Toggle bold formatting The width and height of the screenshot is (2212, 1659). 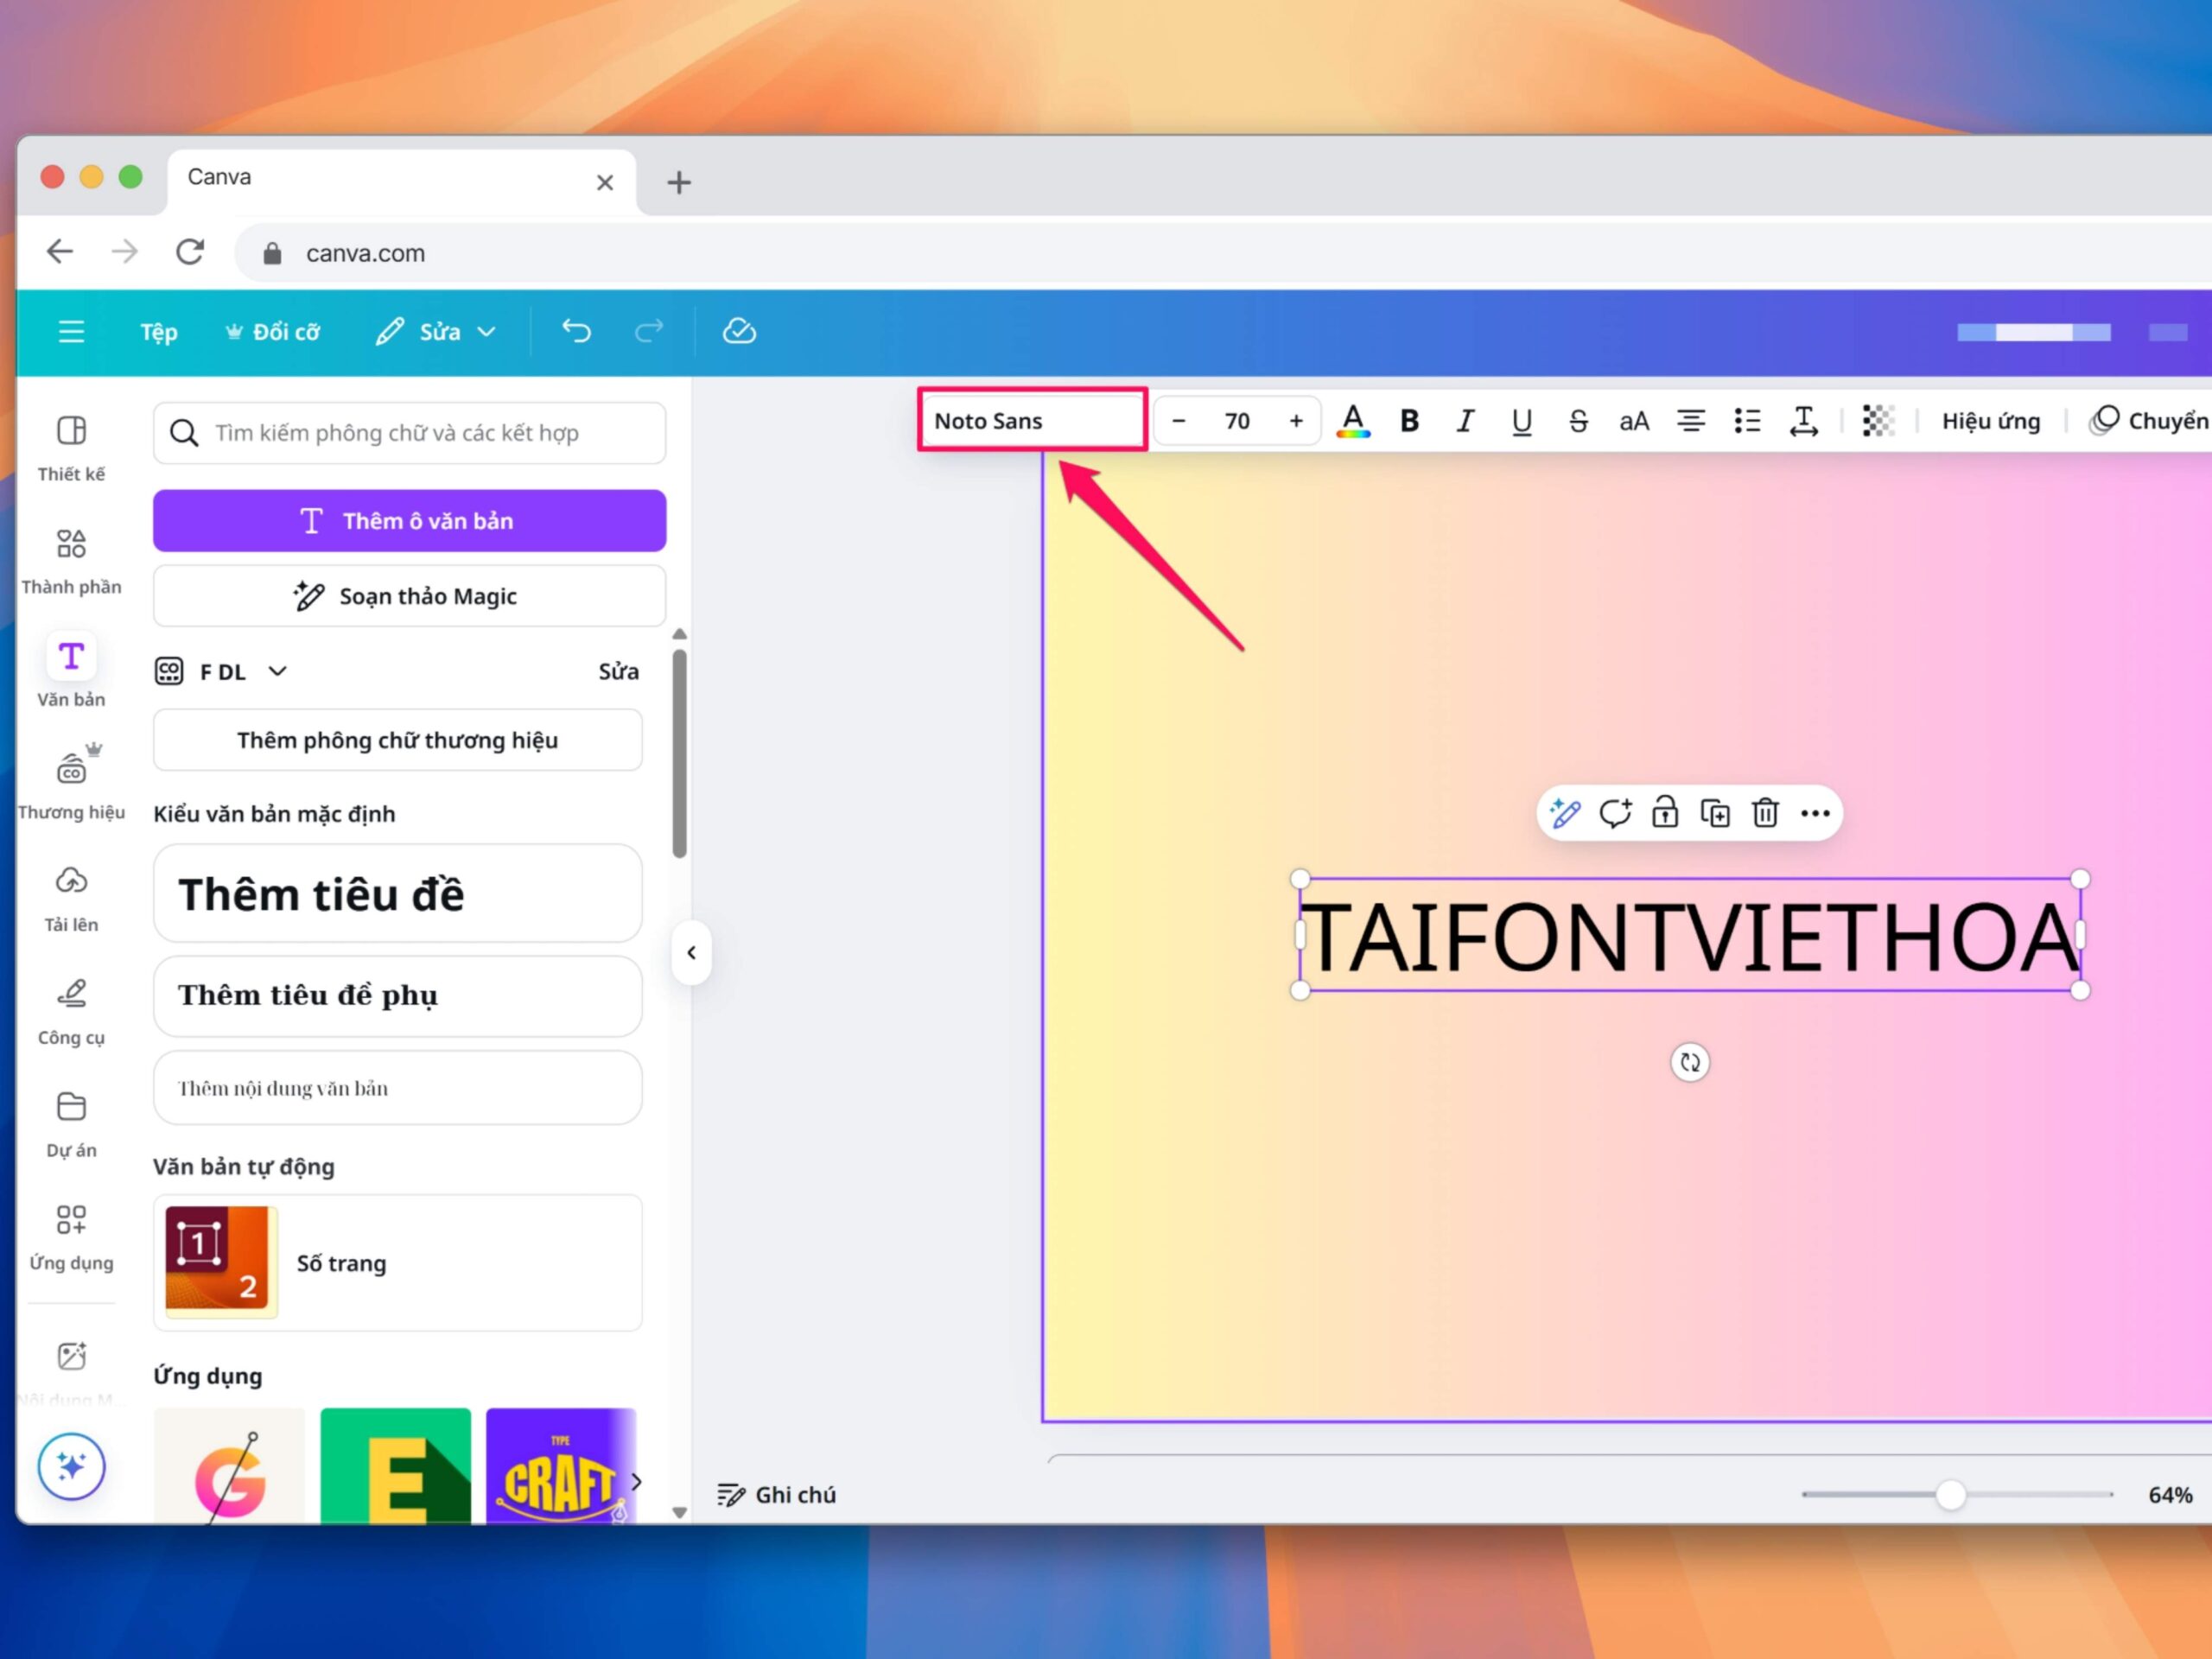click(1409, 421)
